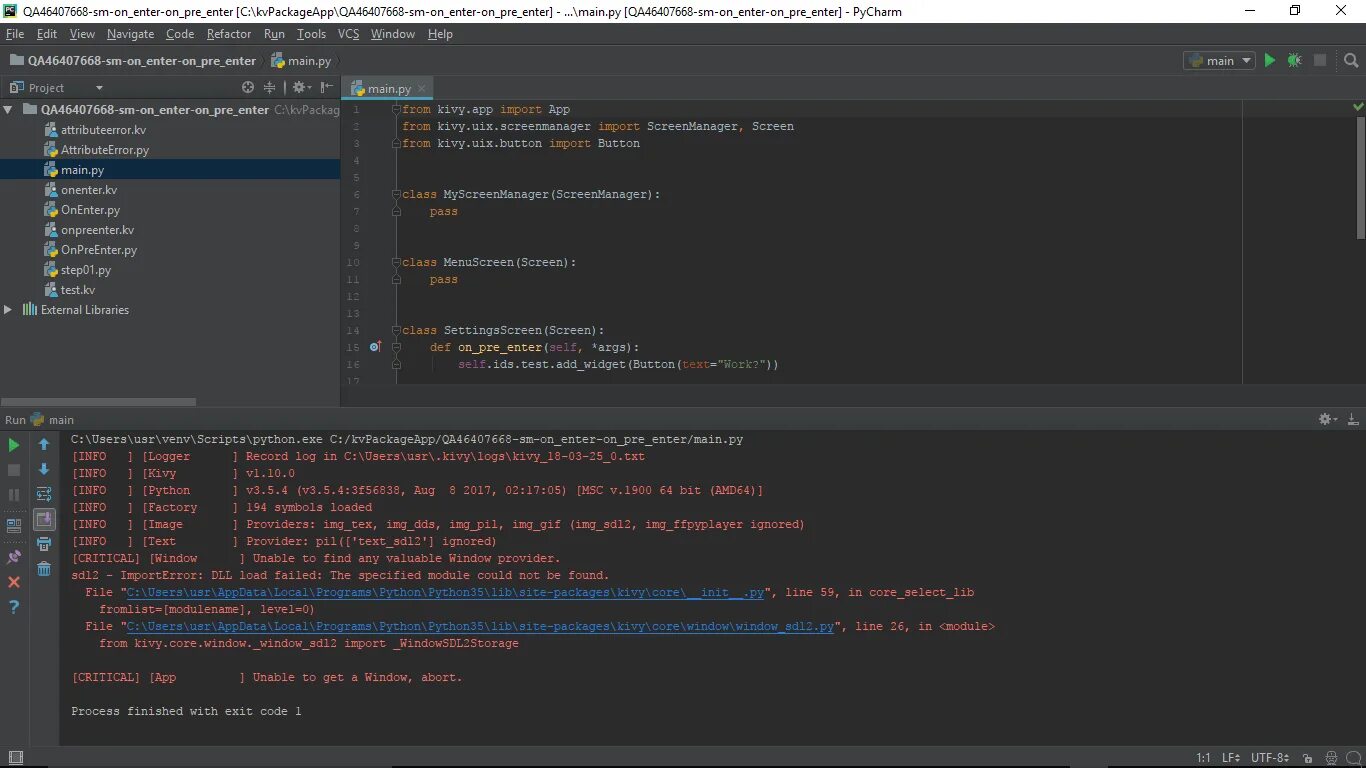Click the green inspection checkmark in editor
Image resolution: width=1366 pixels, height=768 pixels.
pos(1358,106)
